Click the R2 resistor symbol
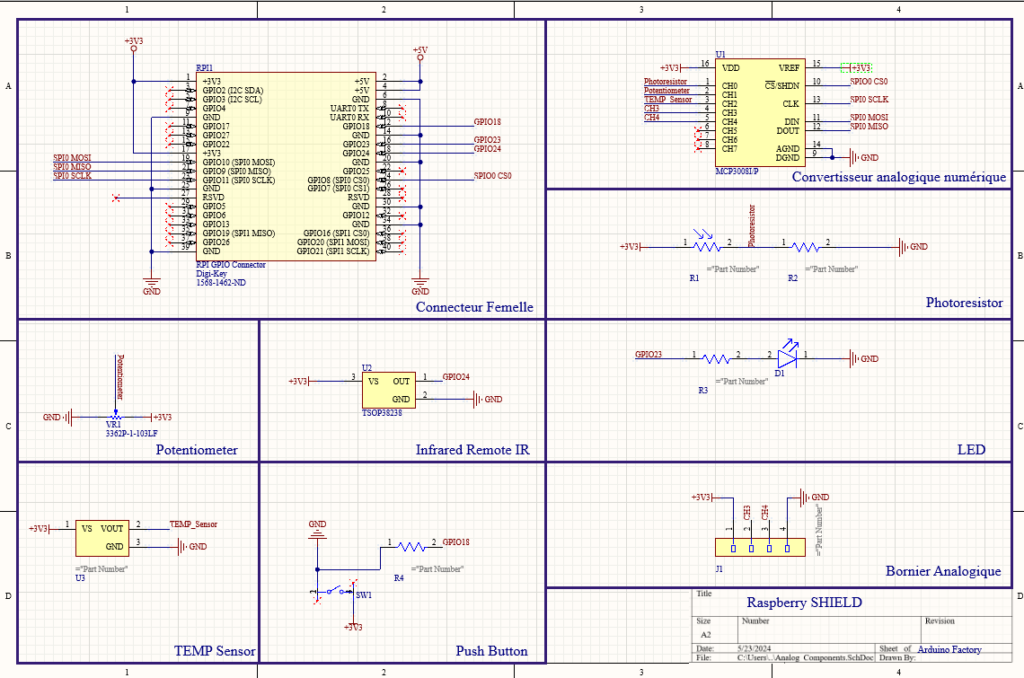This screenshot has width=1024, height=678. [806, 246]
